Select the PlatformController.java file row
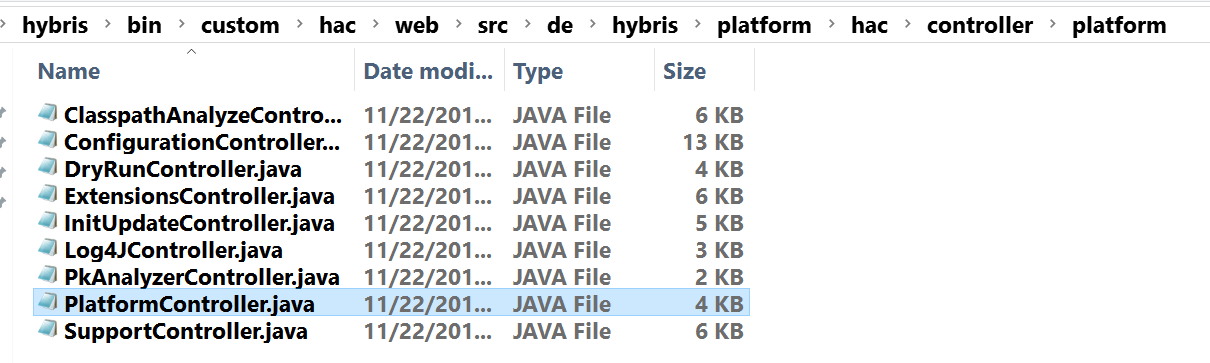The height and width of the screenshot is (363, 1210). 391,304
